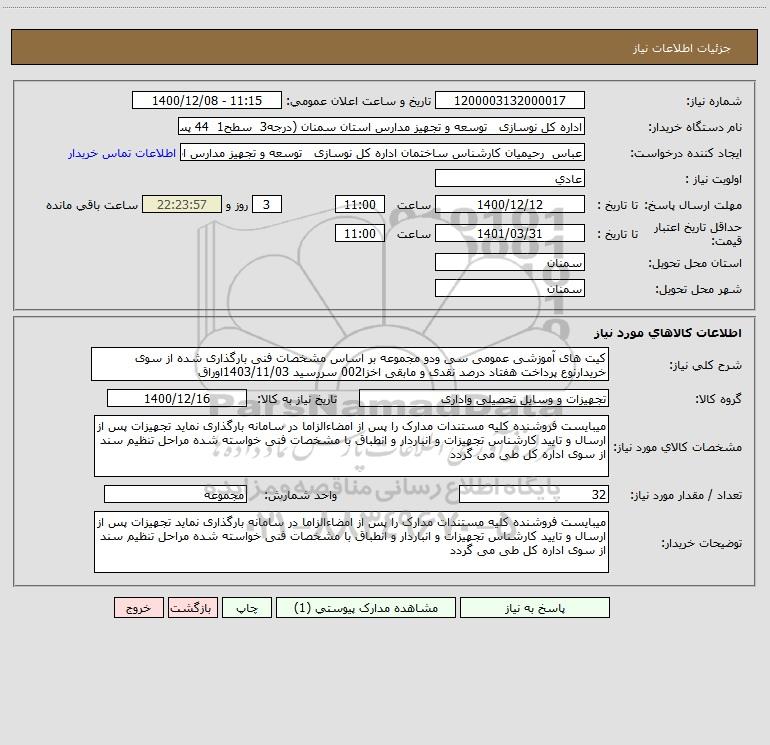Image resolution: width=770 pixels, height=745 pixels.
Task: Open اطلاعات تماس خریدار link
Action: [x=122, y=153]
